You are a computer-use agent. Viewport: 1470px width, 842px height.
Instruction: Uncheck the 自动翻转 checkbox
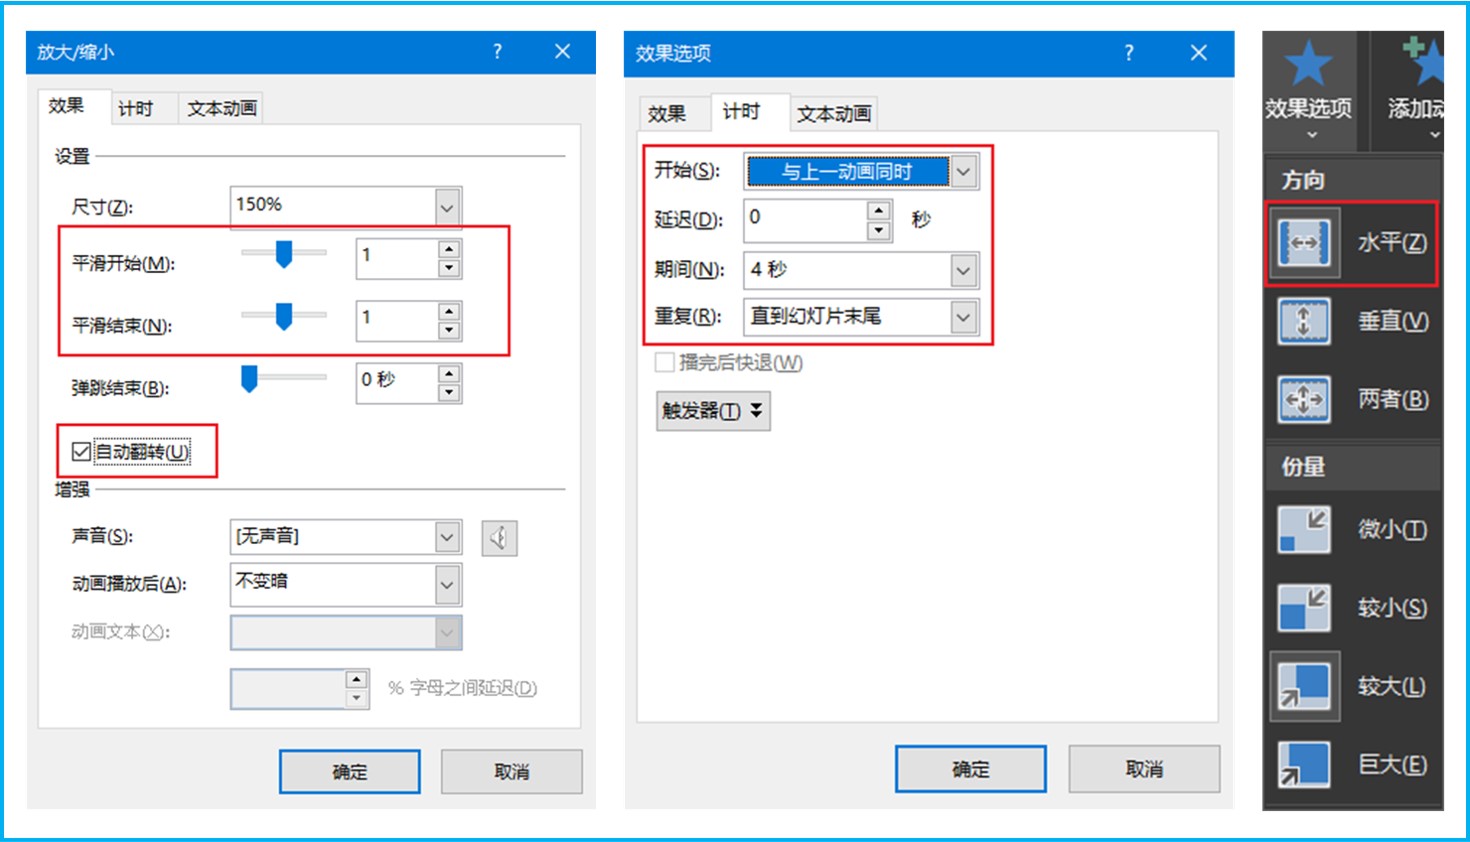(81, 451)
